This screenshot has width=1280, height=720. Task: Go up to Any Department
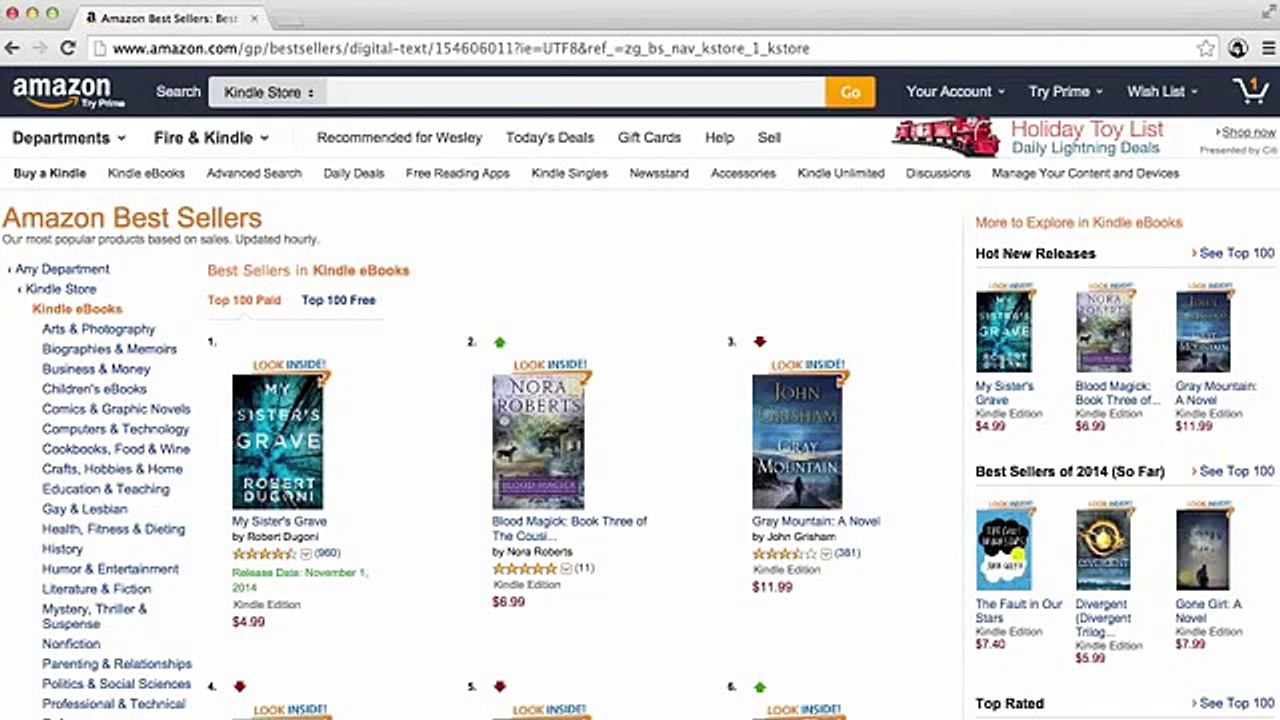pyautogui.click(x=62, y=269)
